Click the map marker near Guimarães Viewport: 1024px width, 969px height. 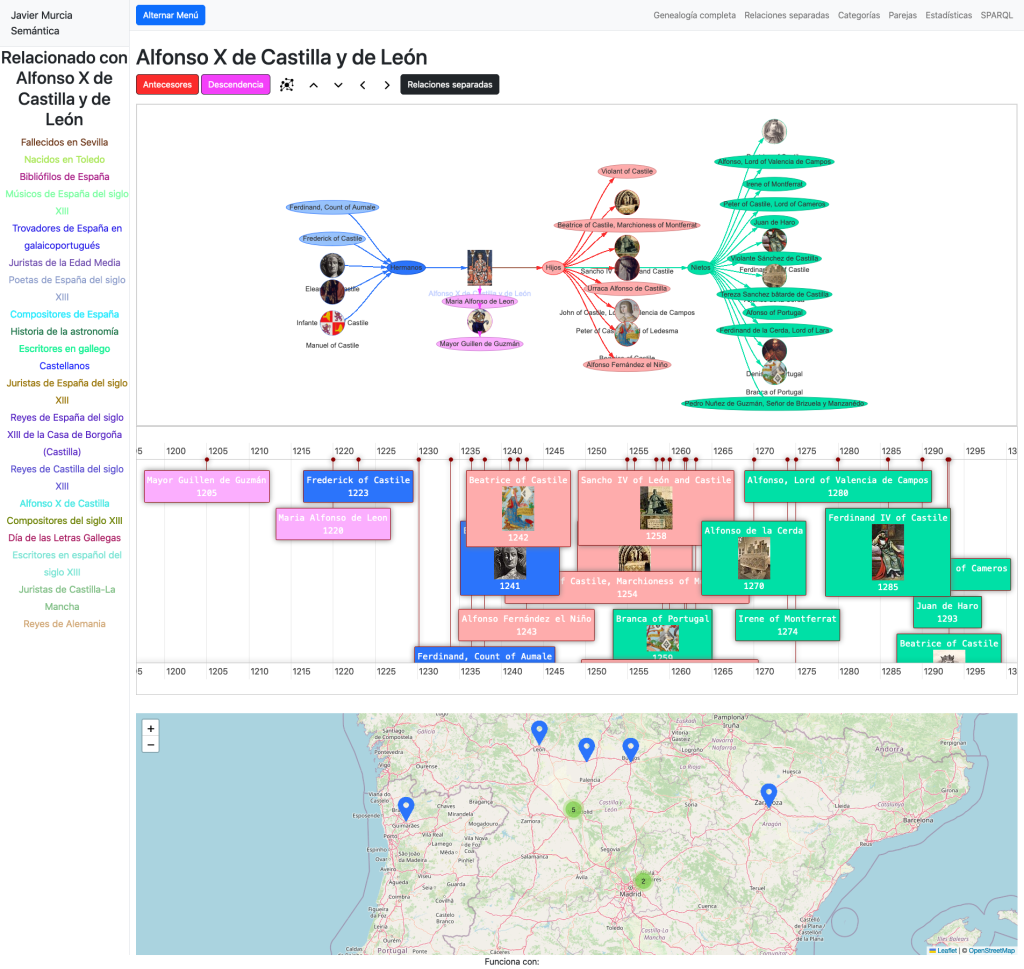[406, 808]
